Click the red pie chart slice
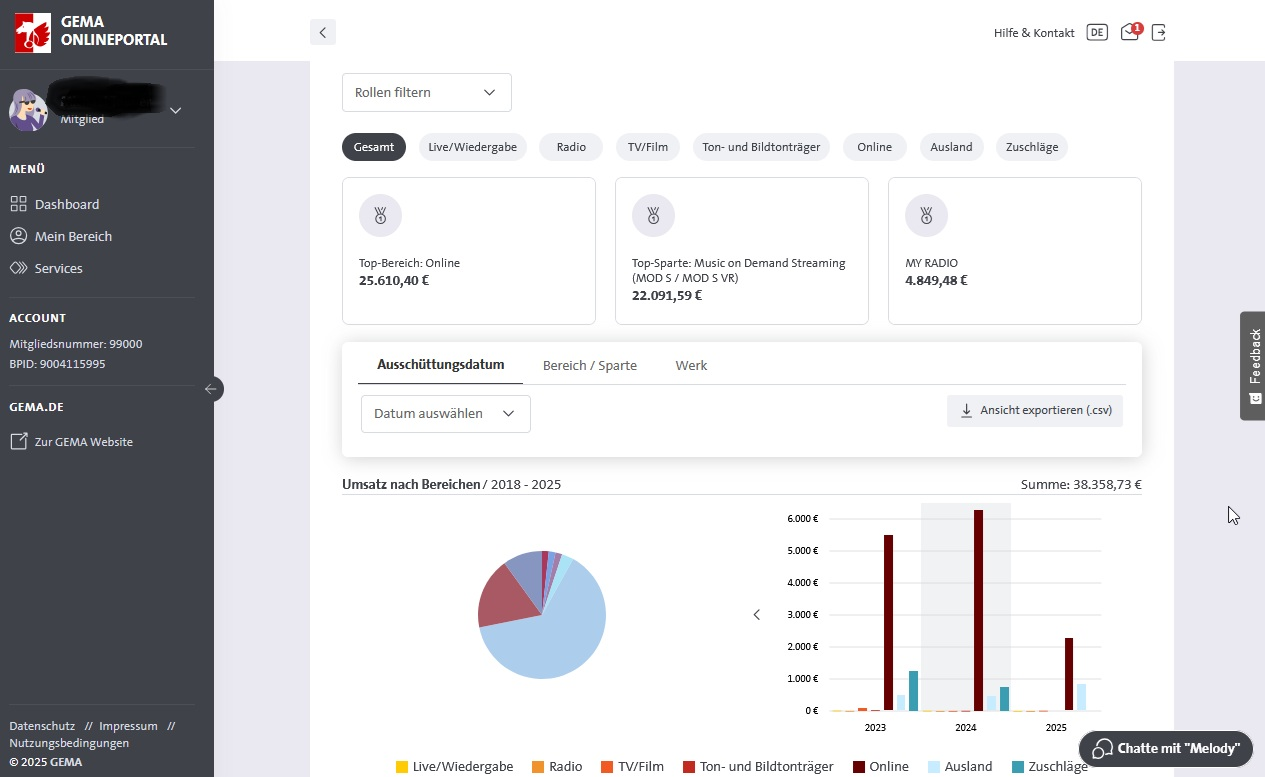The width and height of the screenshot is (1265, 777). [507, 598]
